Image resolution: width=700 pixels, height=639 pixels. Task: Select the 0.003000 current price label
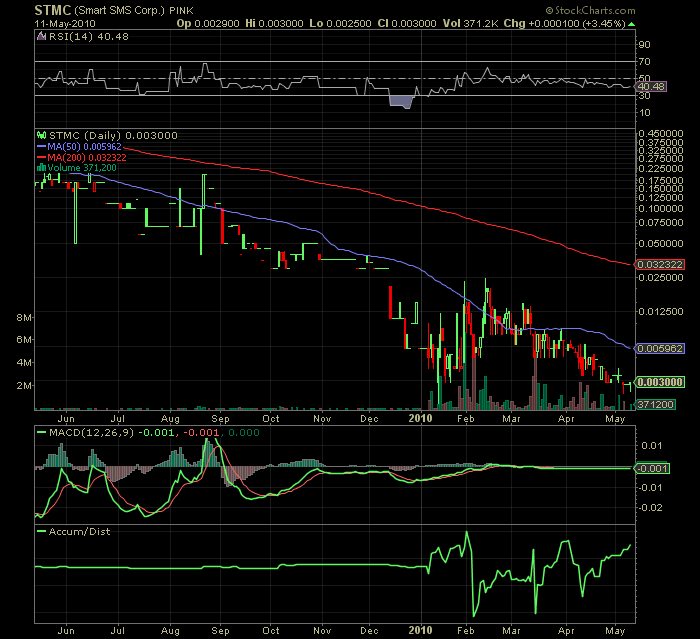pyautogui.click(x=660, y=382)
